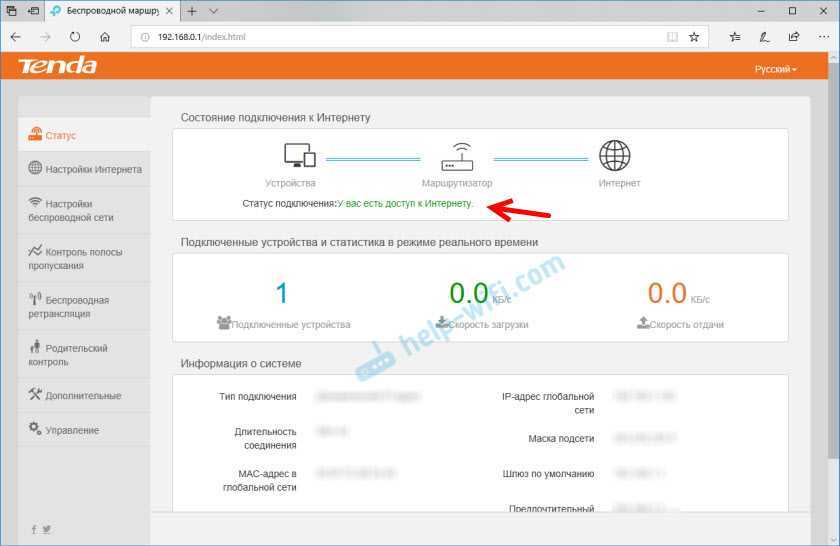
Task: Click the Маршрутизатор router icon
Action: [x=457, y=157]
